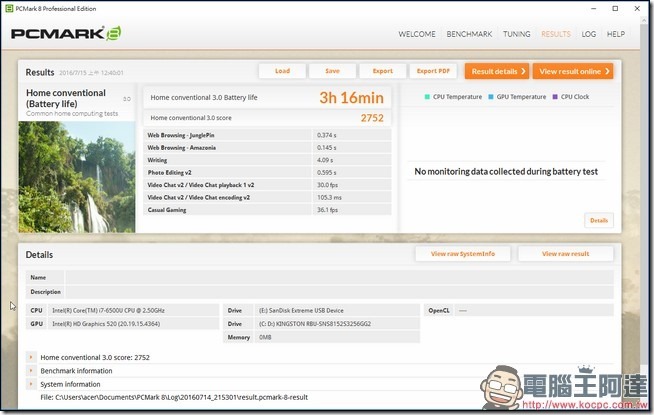The height and width of the screenshot is (415, 654).
Task: Click the Description input field
Action: [340, 292]
